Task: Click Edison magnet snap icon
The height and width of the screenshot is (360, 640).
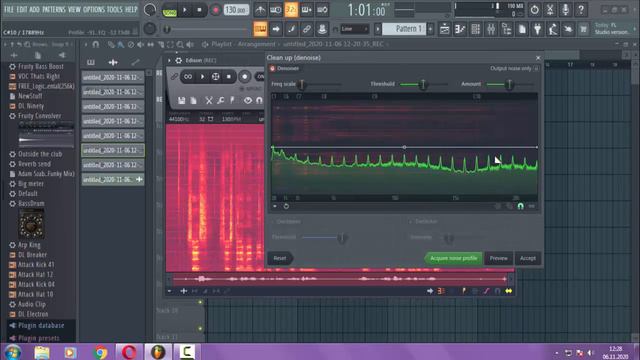Action: [x=259, y=100]
